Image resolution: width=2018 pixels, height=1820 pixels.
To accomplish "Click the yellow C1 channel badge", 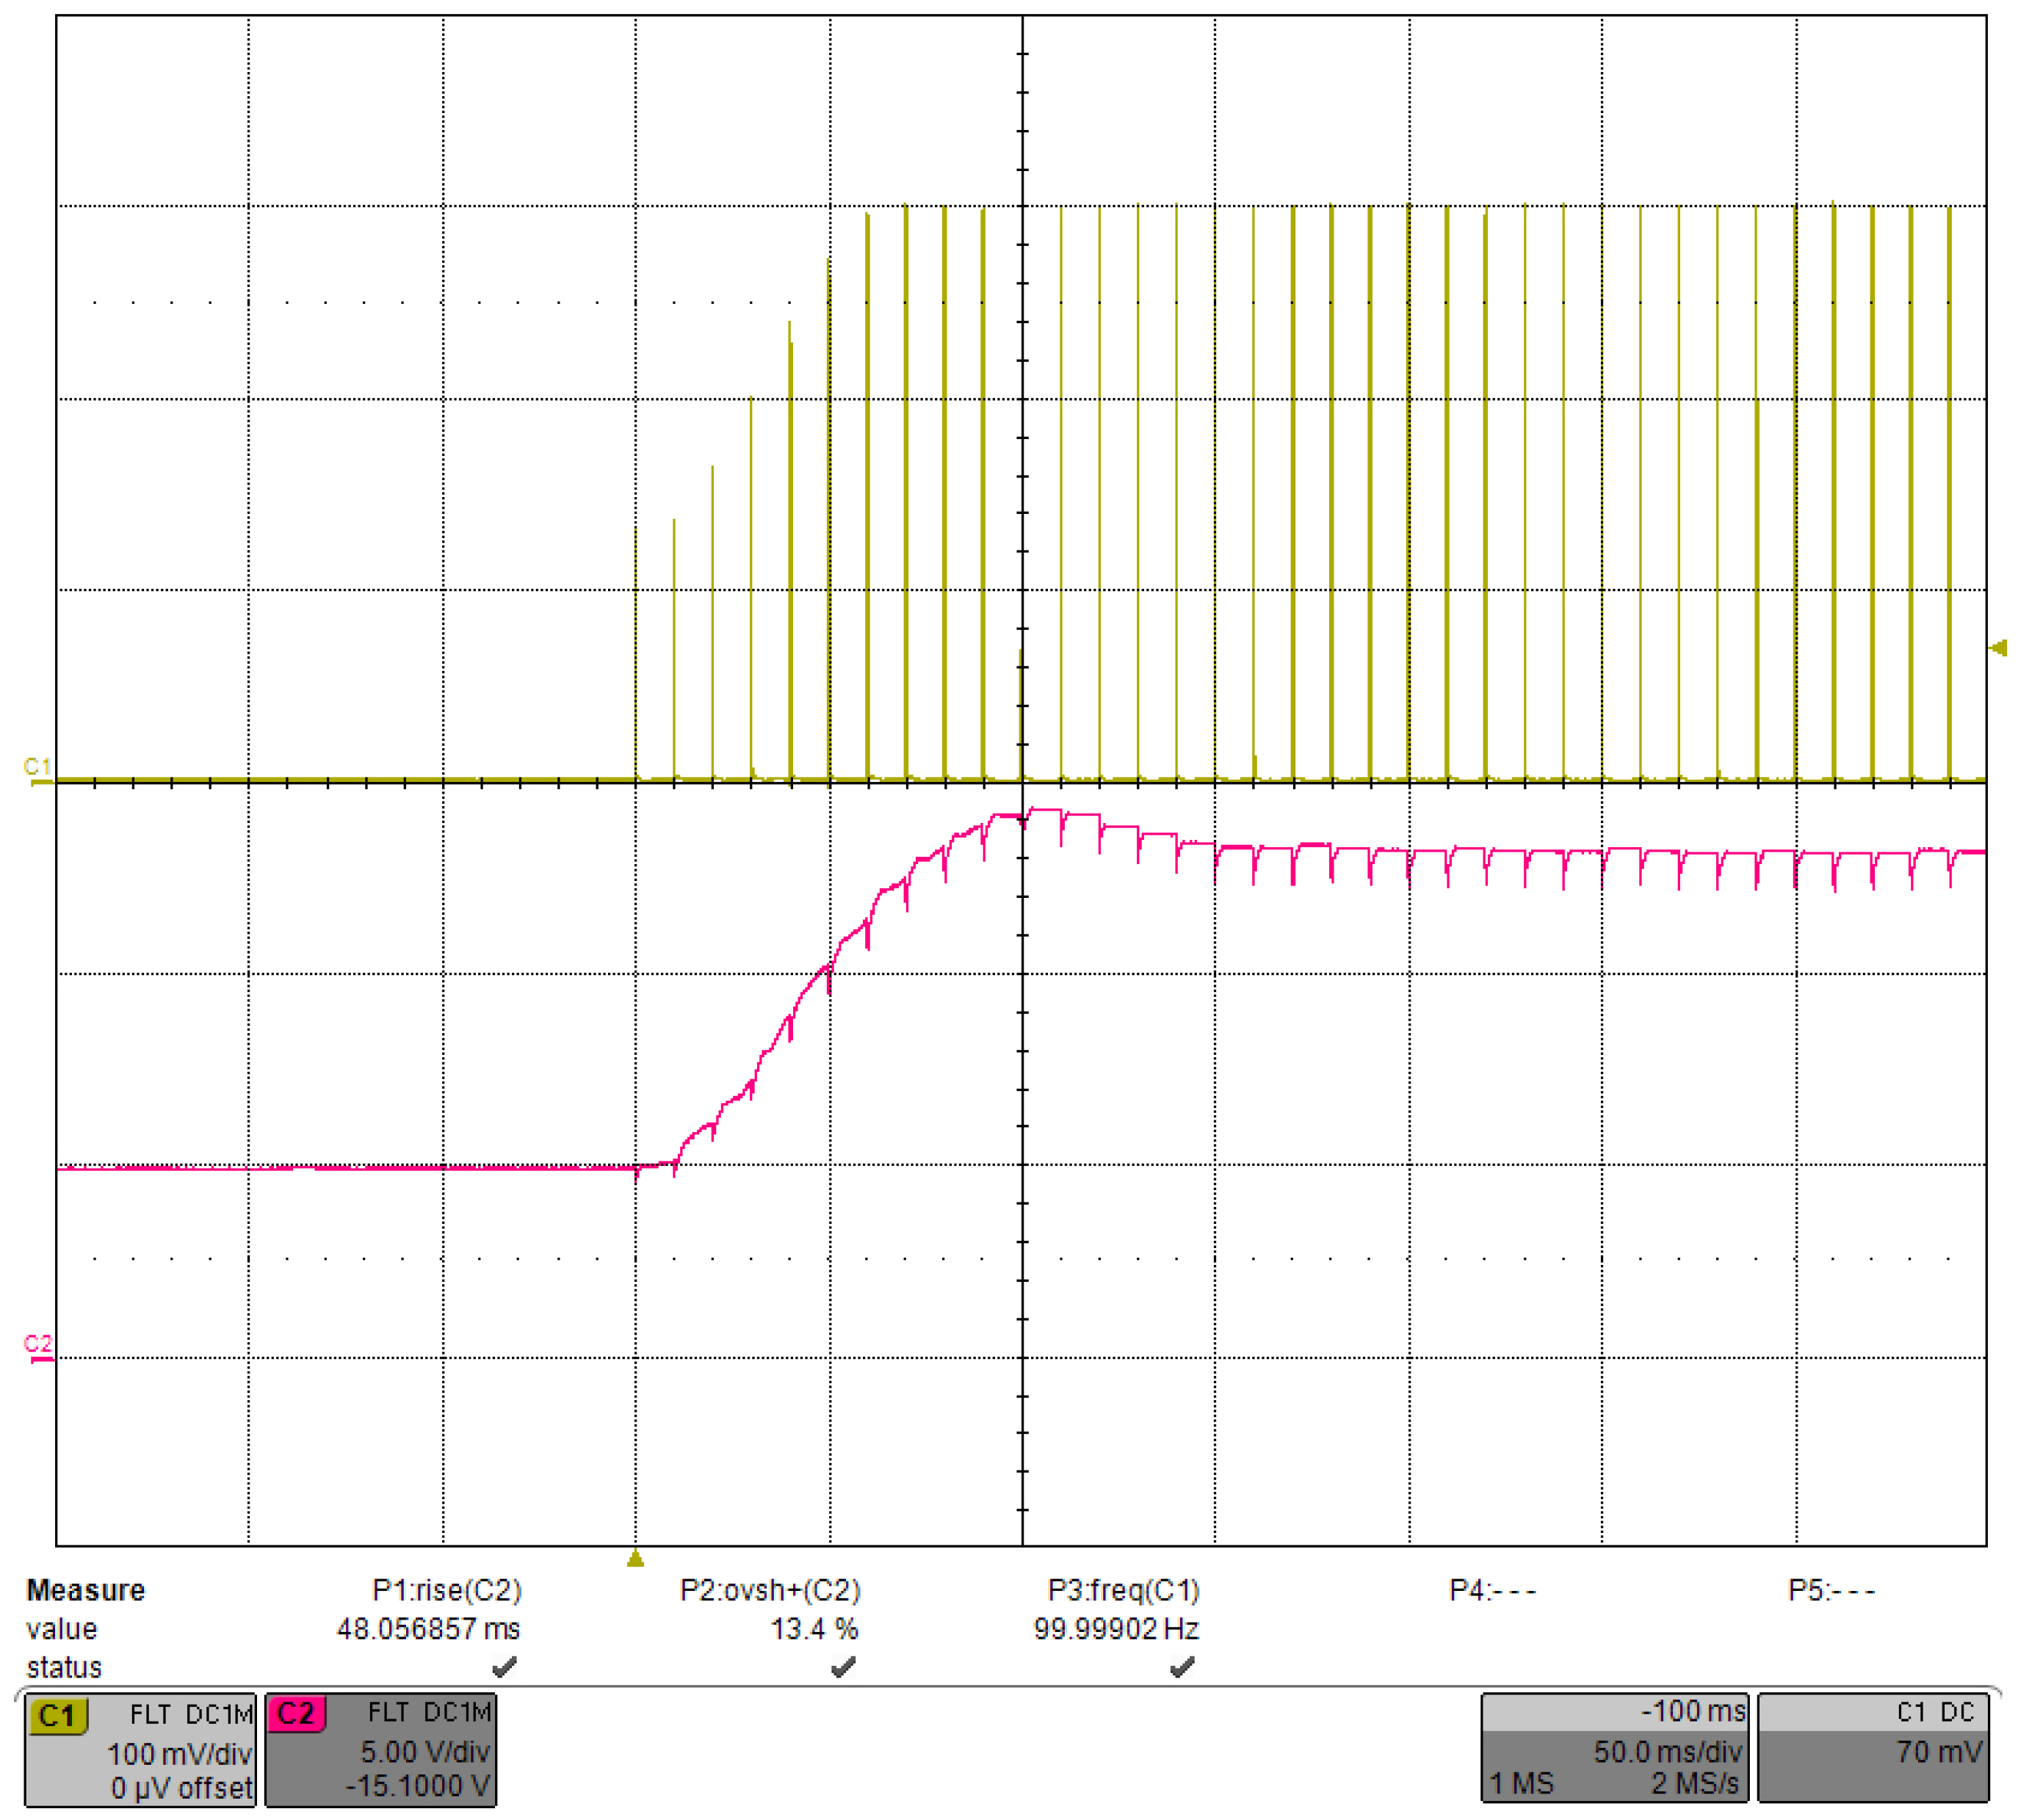I will [57, 1716].
